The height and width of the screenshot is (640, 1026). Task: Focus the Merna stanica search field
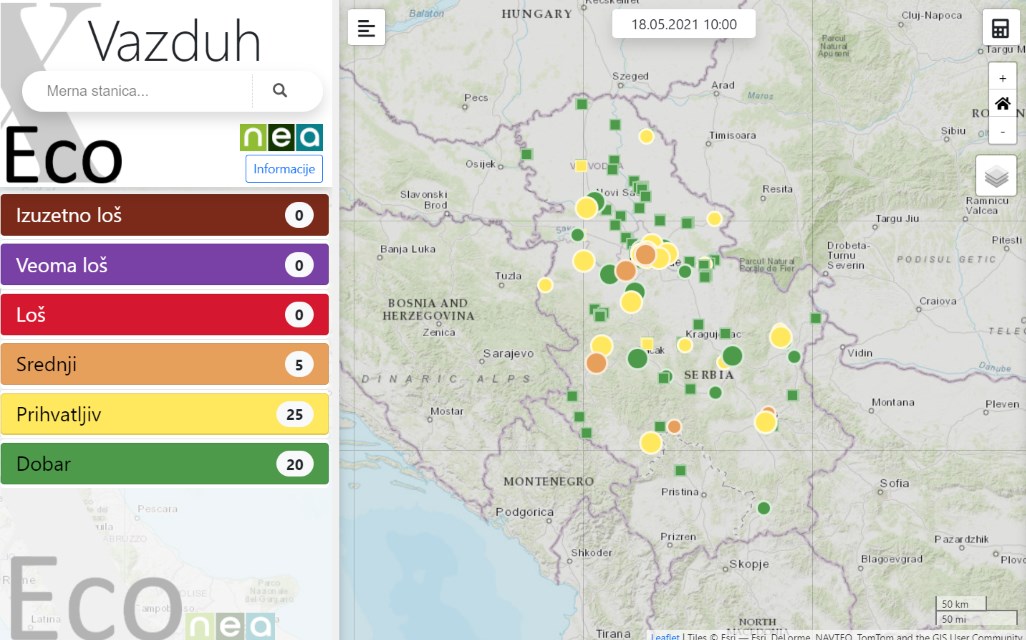pyautogui.click(x=139, y=91)
